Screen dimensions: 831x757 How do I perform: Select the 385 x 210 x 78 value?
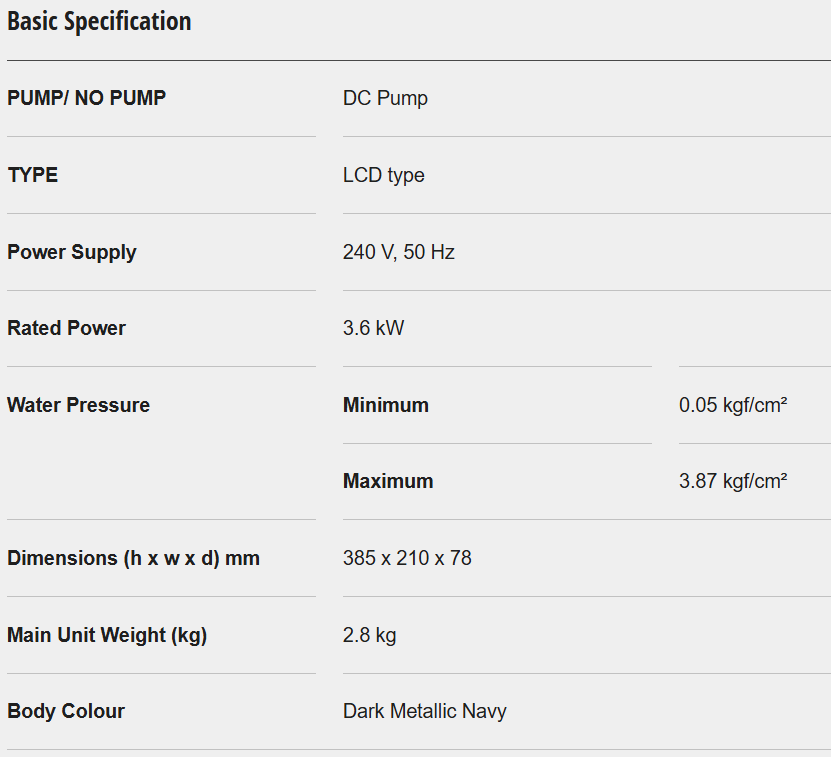click(407, 558)
